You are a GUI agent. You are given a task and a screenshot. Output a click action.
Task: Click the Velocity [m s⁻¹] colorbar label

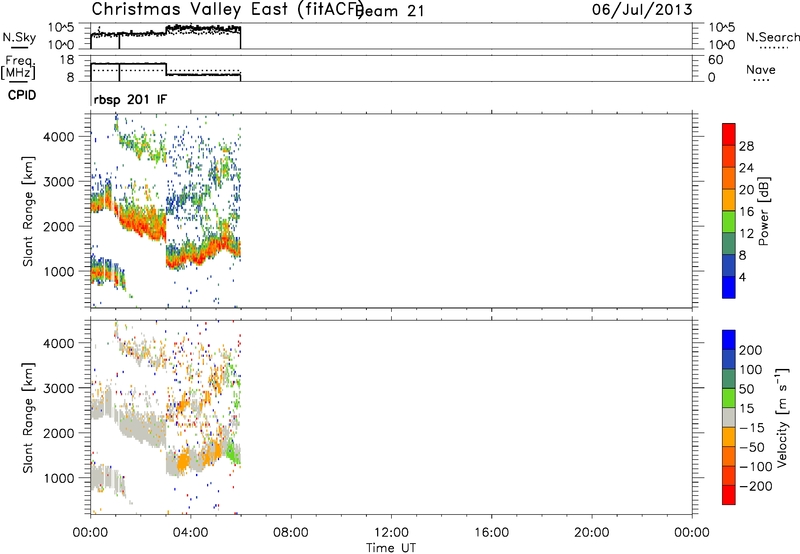(x=782, y=418)
